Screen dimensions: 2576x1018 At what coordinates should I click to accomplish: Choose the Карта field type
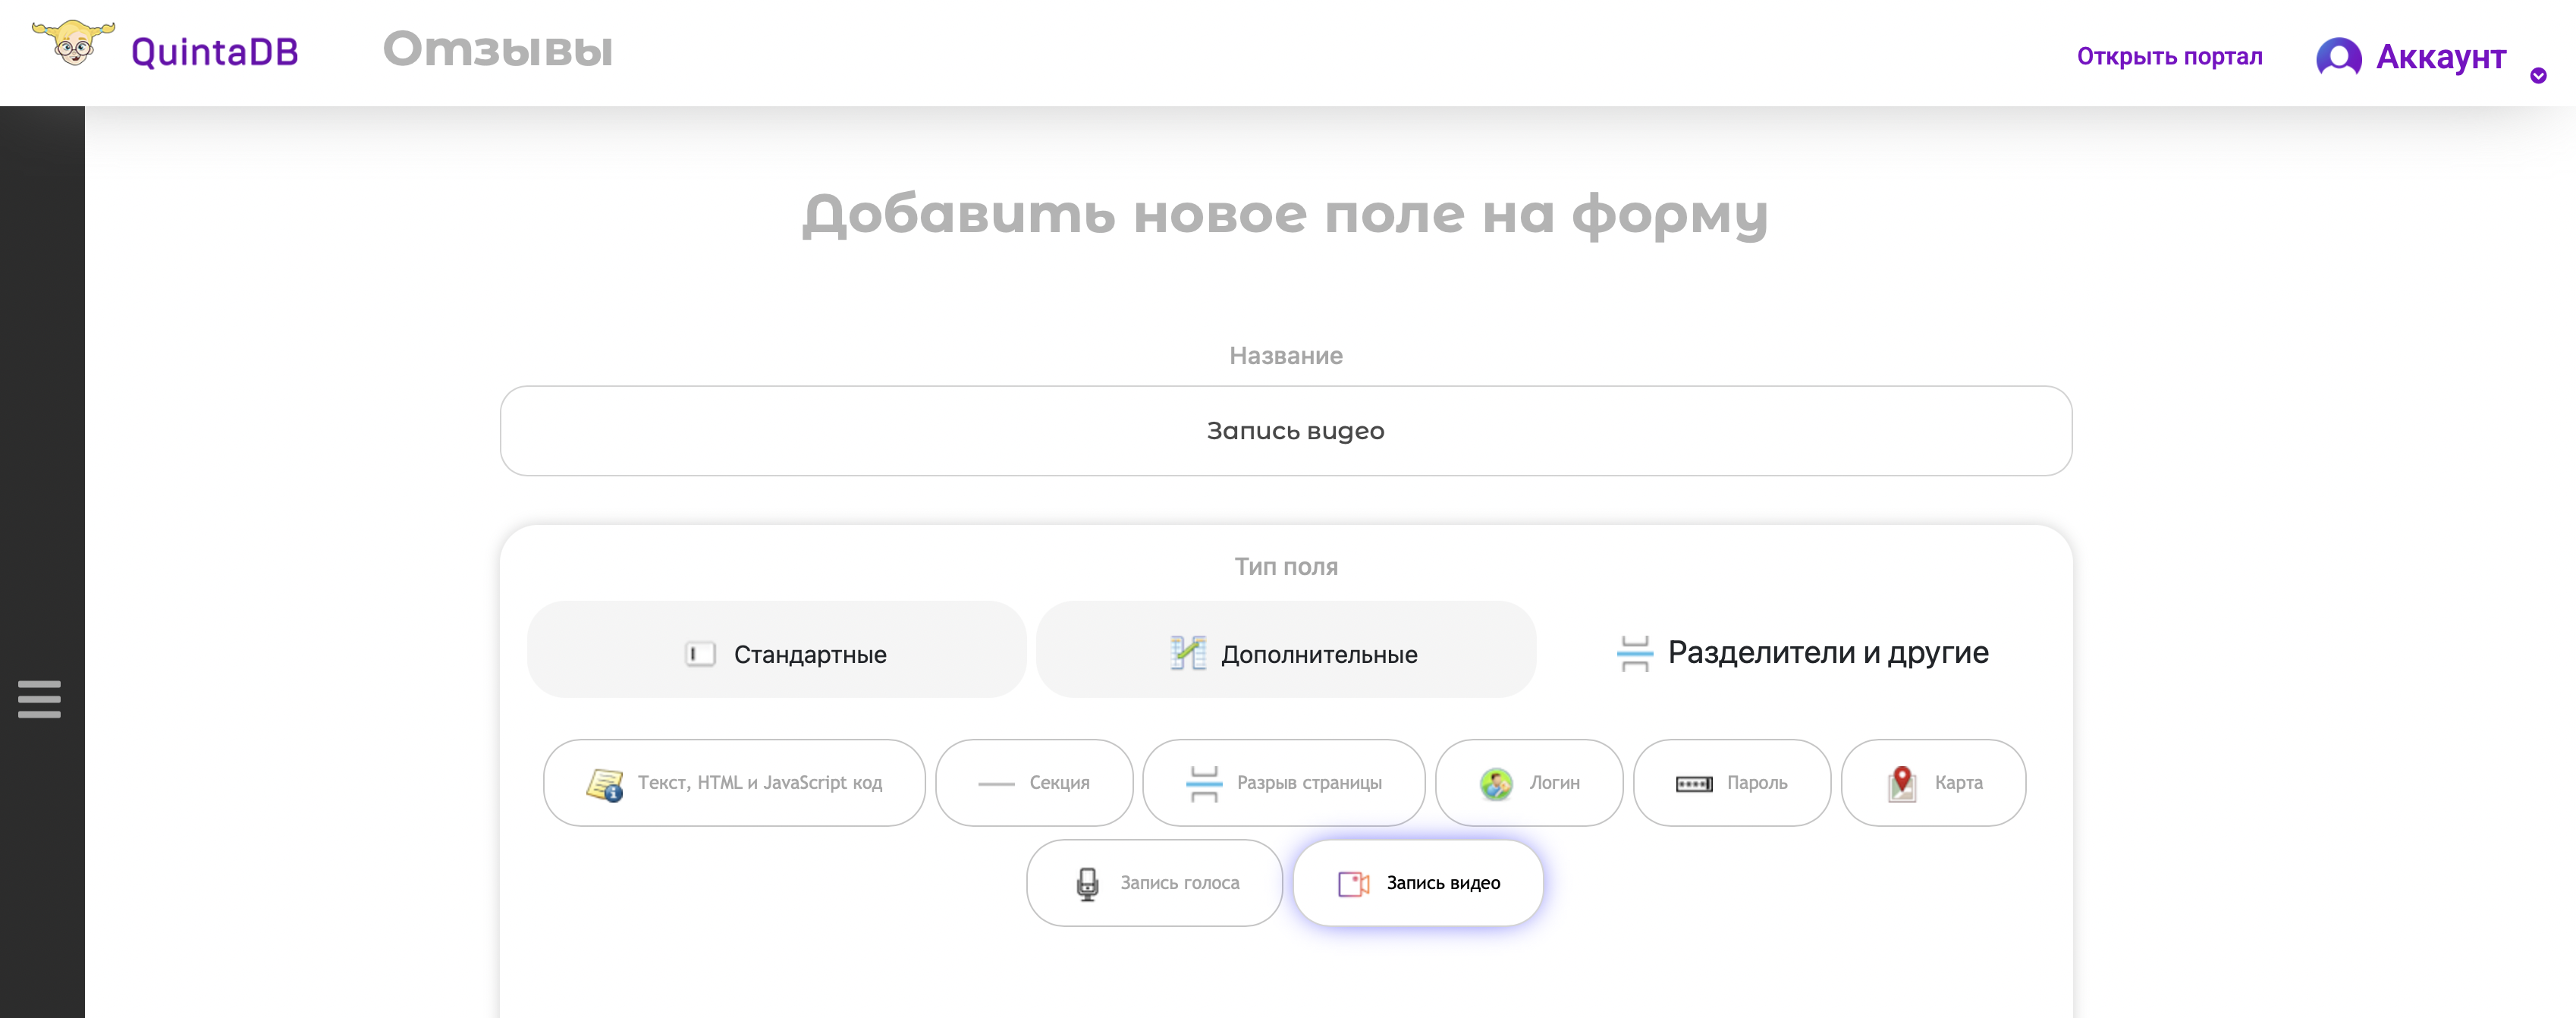(1933, 783)
